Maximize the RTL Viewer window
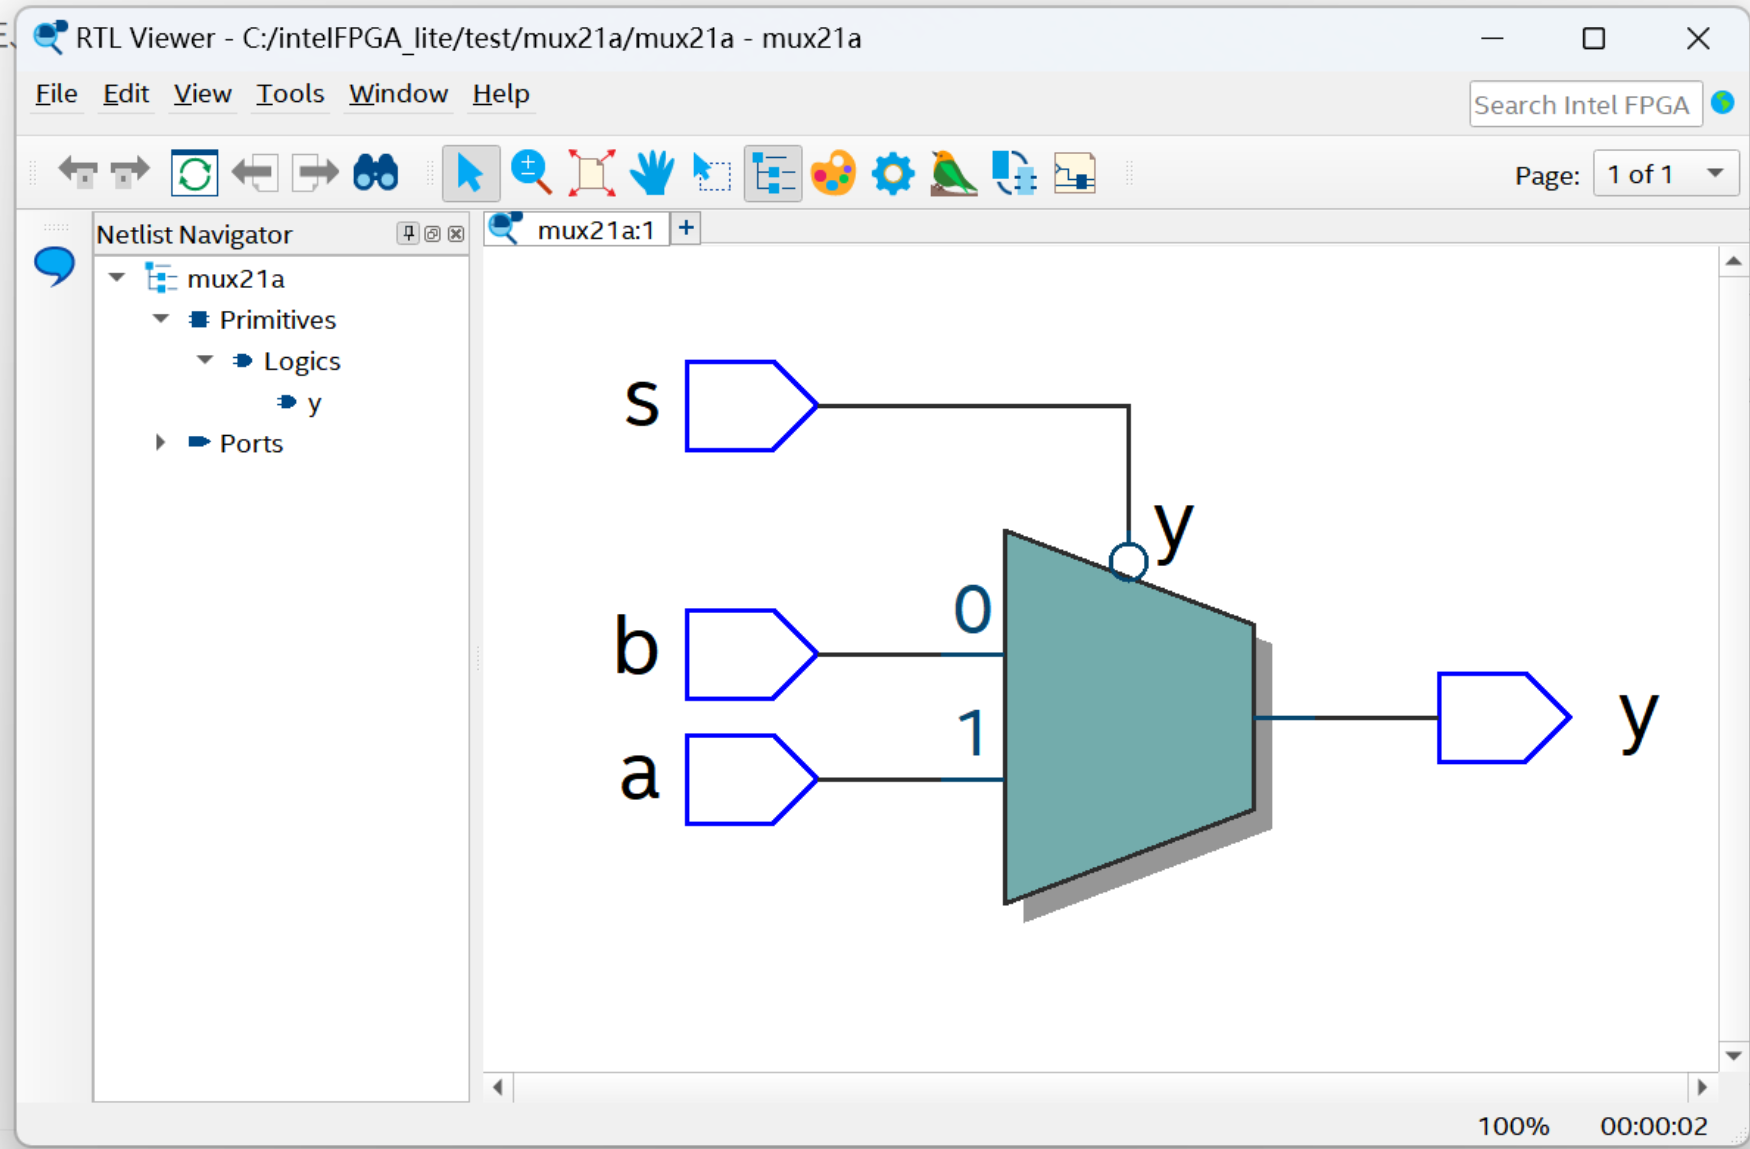This screenshot has width=1750, height=1149. pos(1594,38)
